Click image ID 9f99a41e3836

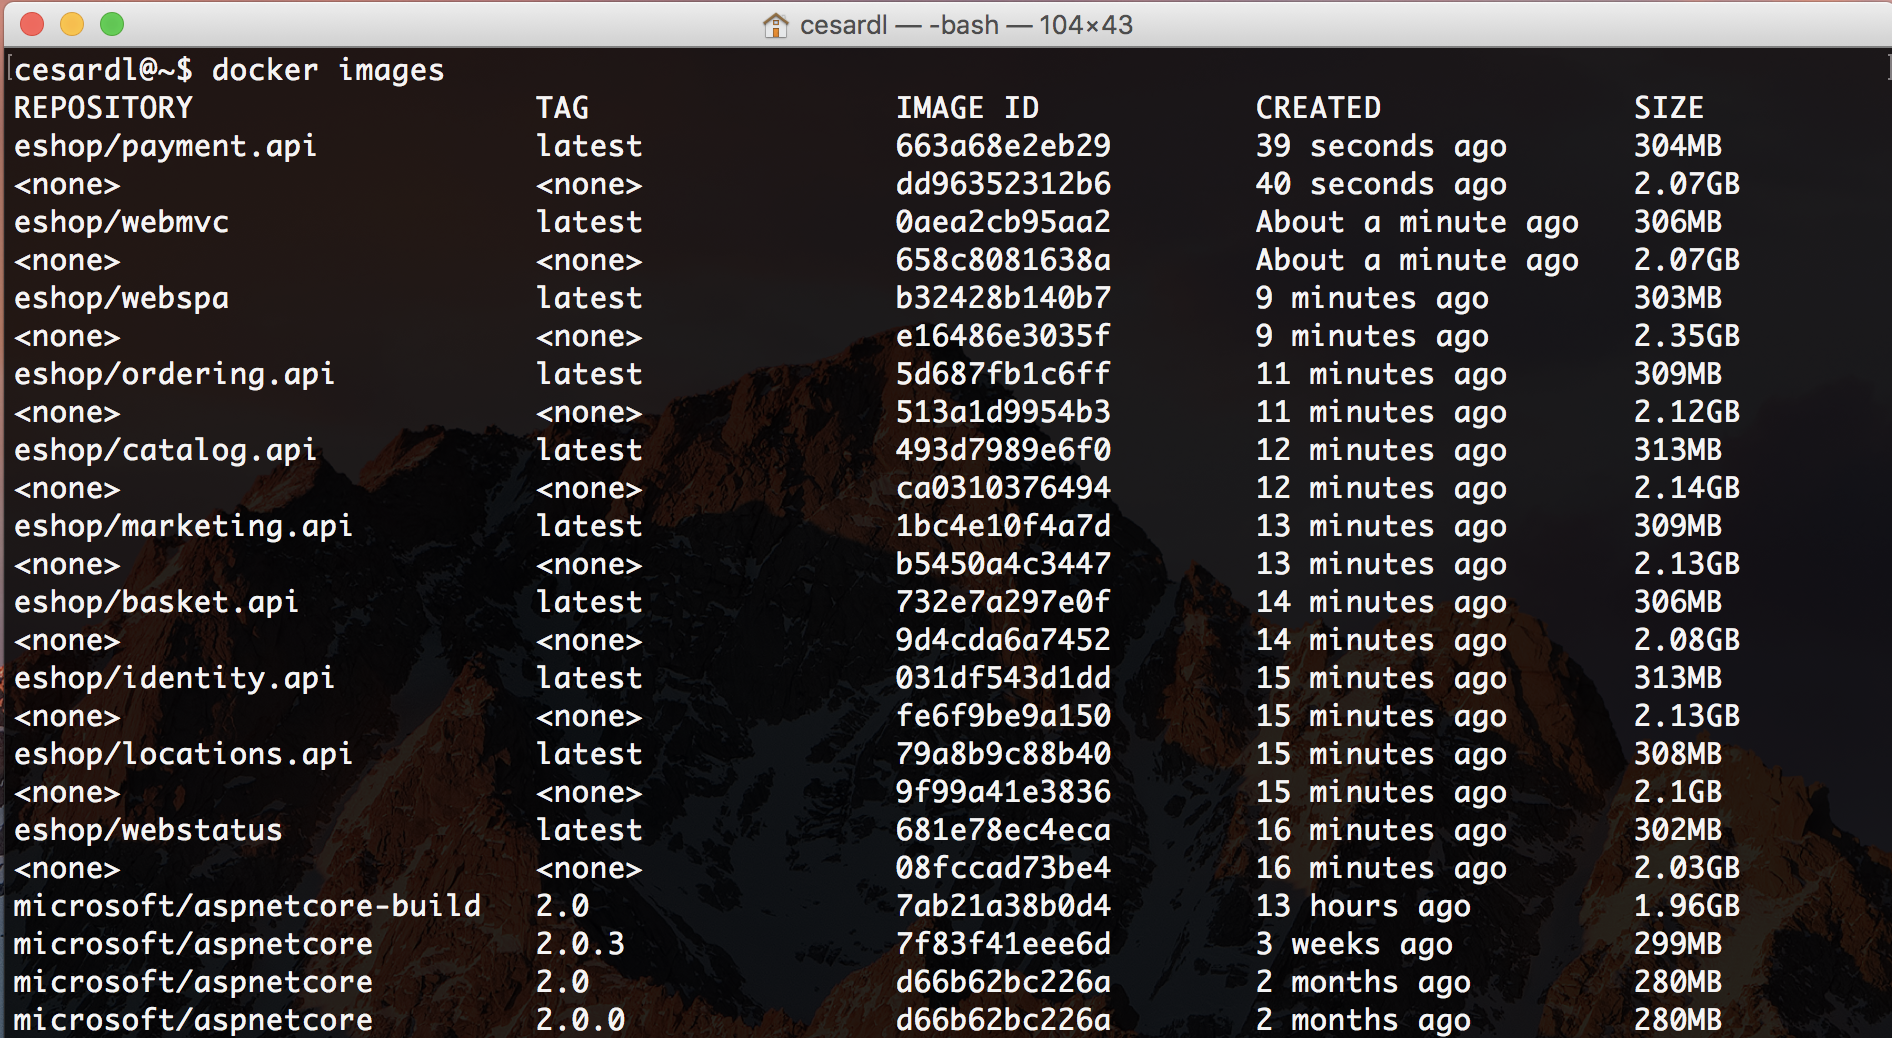pos(1003,792)
